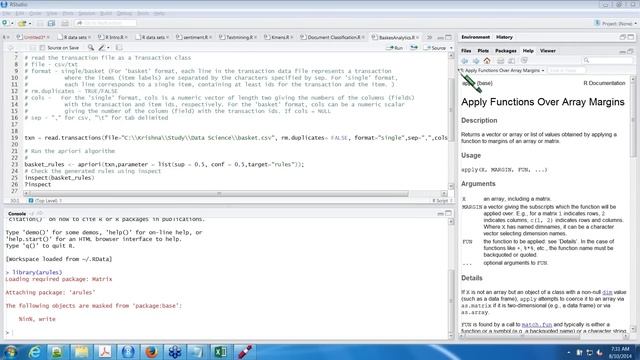Open the R Script file type selector
This screenshot has width=640, height=360.
(442, 201)
